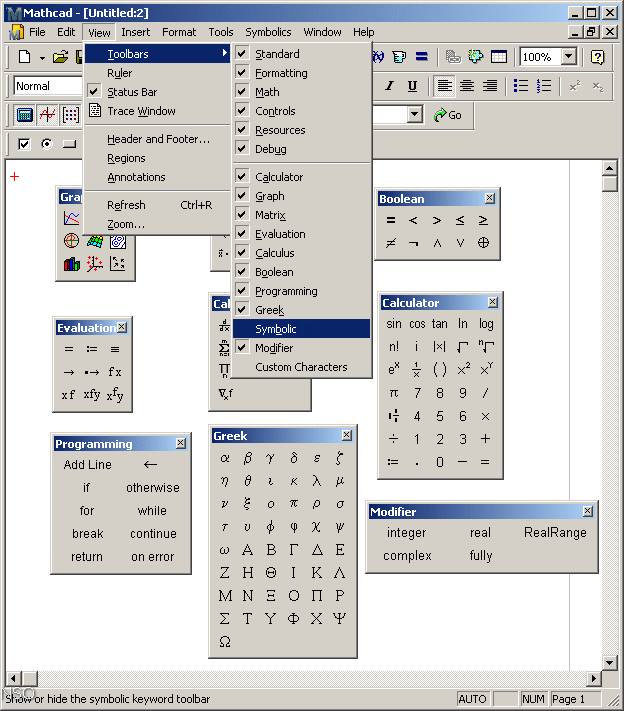Image resolution: width=624 pixels, height=711 pixels.
Task: Select the 3D Bar Plot icon
Action: pos(71,264)
